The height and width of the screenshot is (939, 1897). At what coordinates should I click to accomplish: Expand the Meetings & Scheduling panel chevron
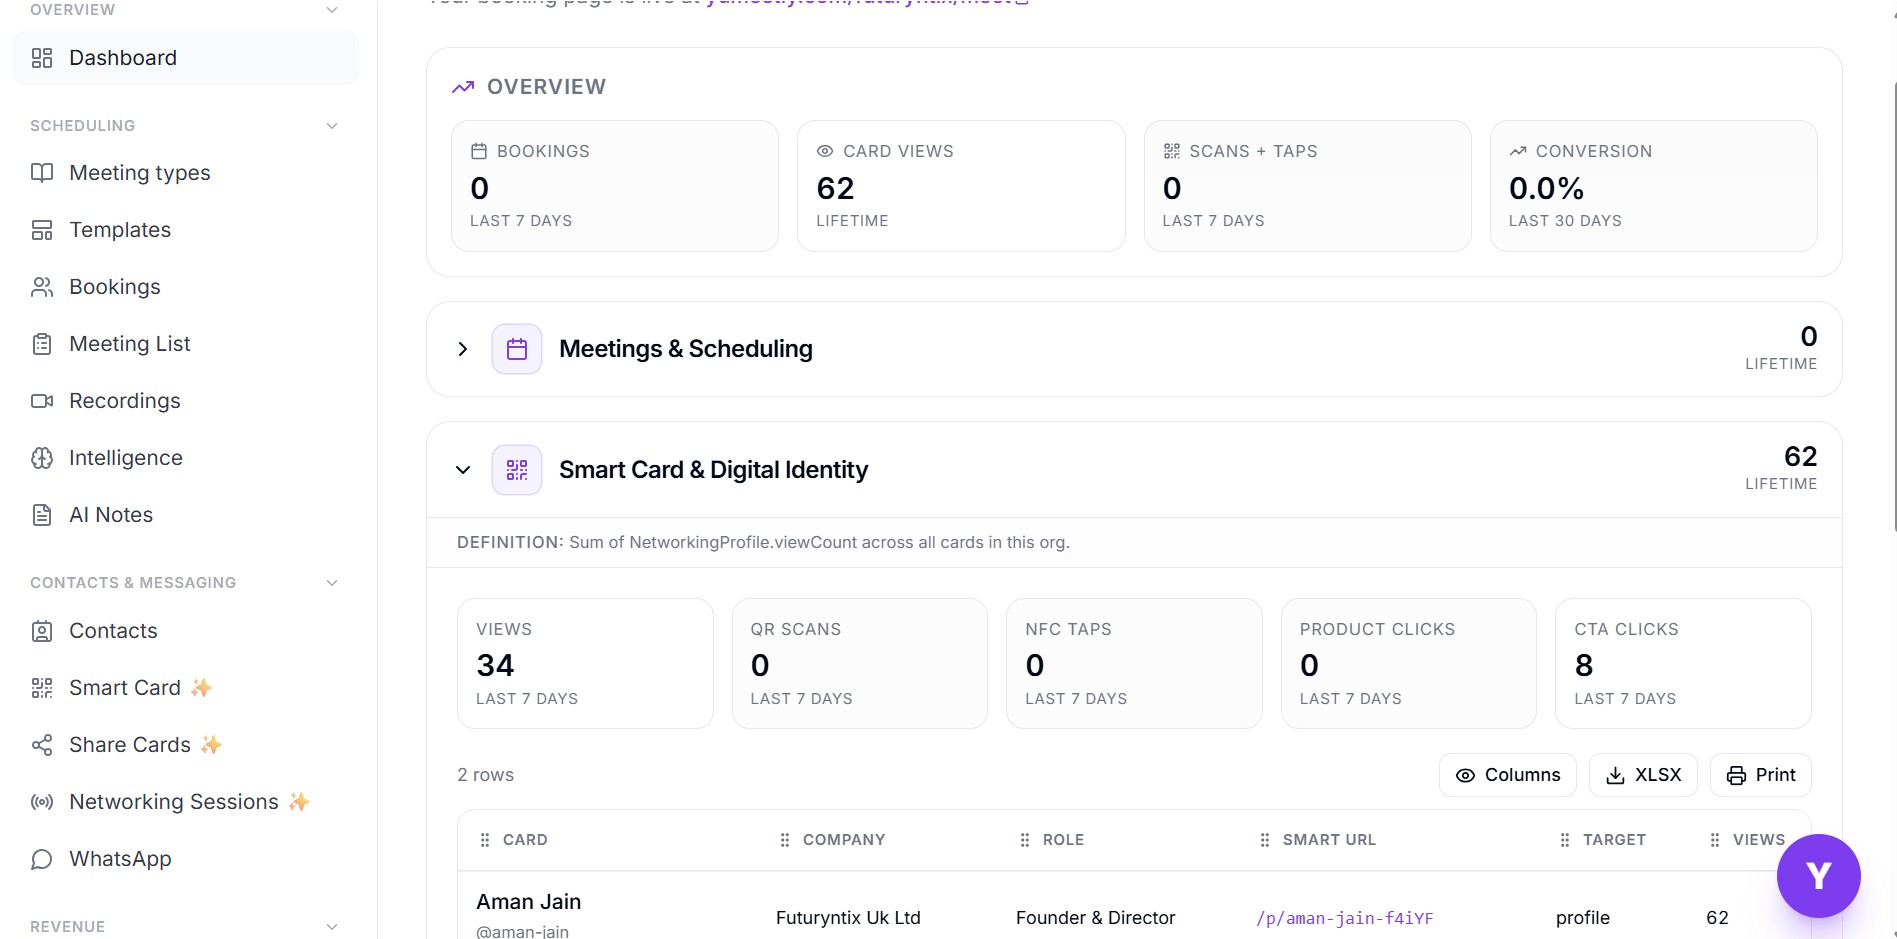tap(463, 349)
